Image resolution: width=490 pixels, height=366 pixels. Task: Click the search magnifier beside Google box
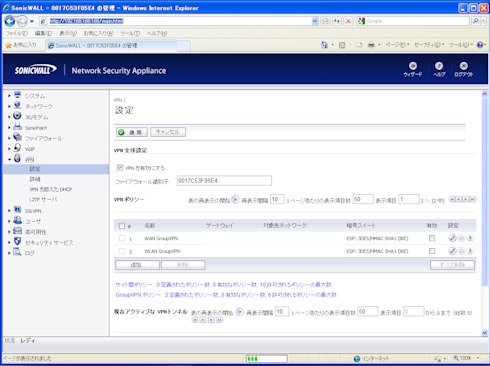(476, 21)
